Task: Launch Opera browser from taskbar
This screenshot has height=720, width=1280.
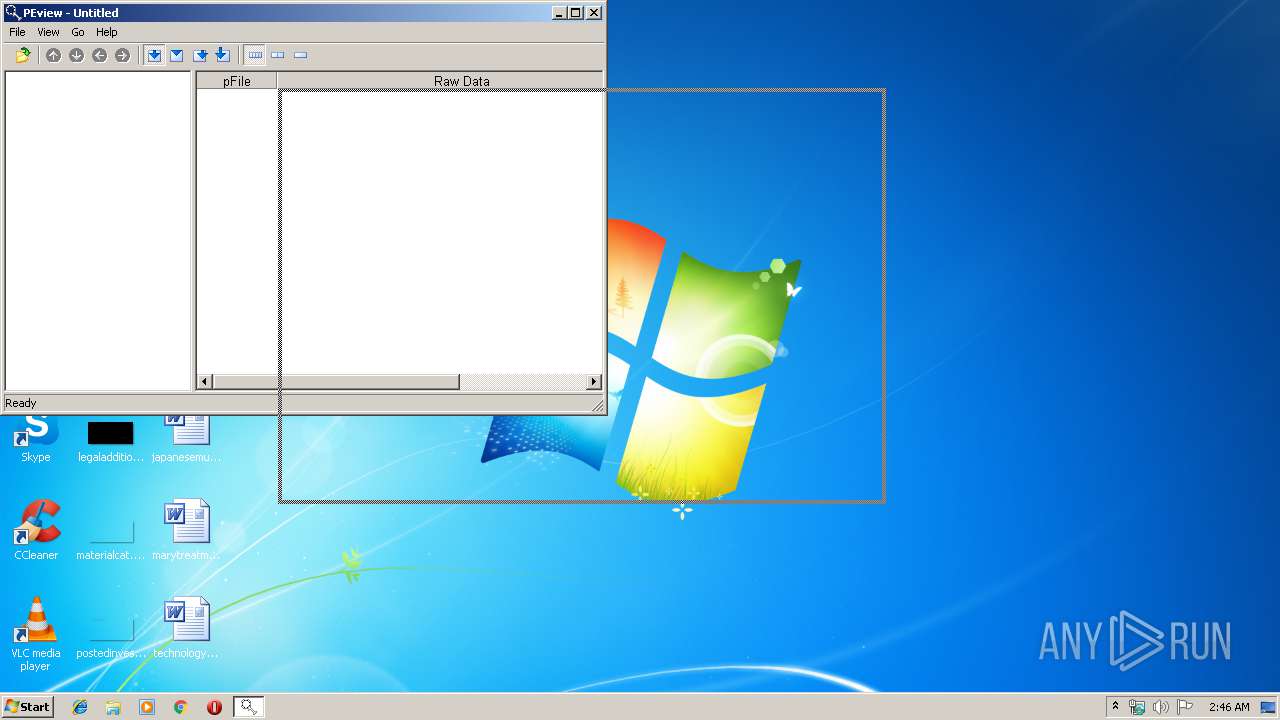Action: [x=214, y=707]
